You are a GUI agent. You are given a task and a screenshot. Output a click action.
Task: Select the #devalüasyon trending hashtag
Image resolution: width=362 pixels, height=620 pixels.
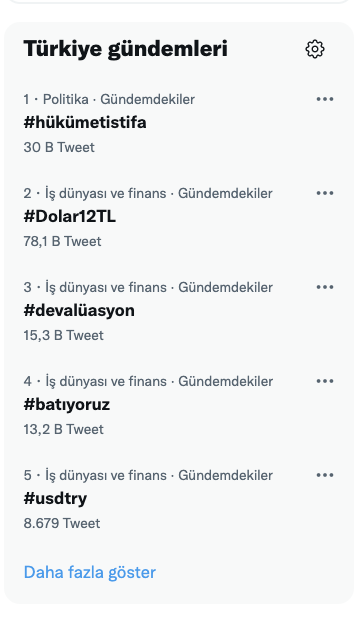(x=79, y=310)
